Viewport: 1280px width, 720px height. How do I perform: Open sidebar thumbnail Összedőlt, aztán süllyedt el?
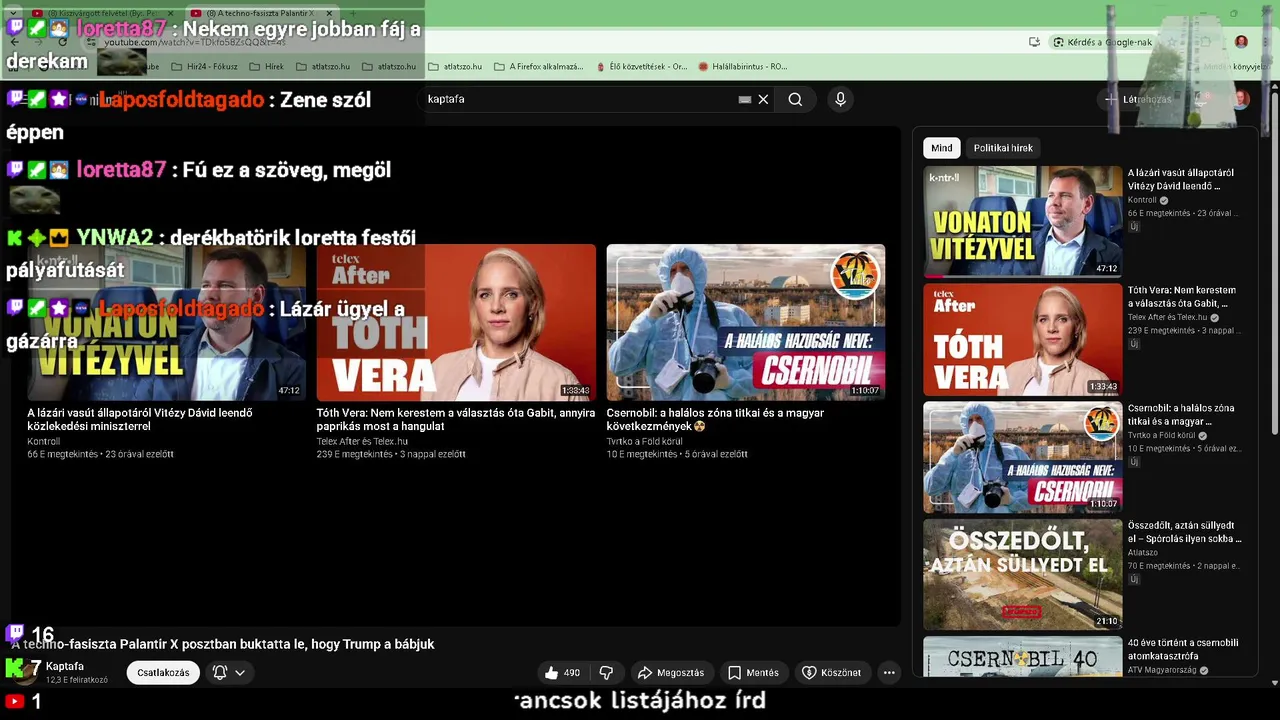tap(1022, 574)
